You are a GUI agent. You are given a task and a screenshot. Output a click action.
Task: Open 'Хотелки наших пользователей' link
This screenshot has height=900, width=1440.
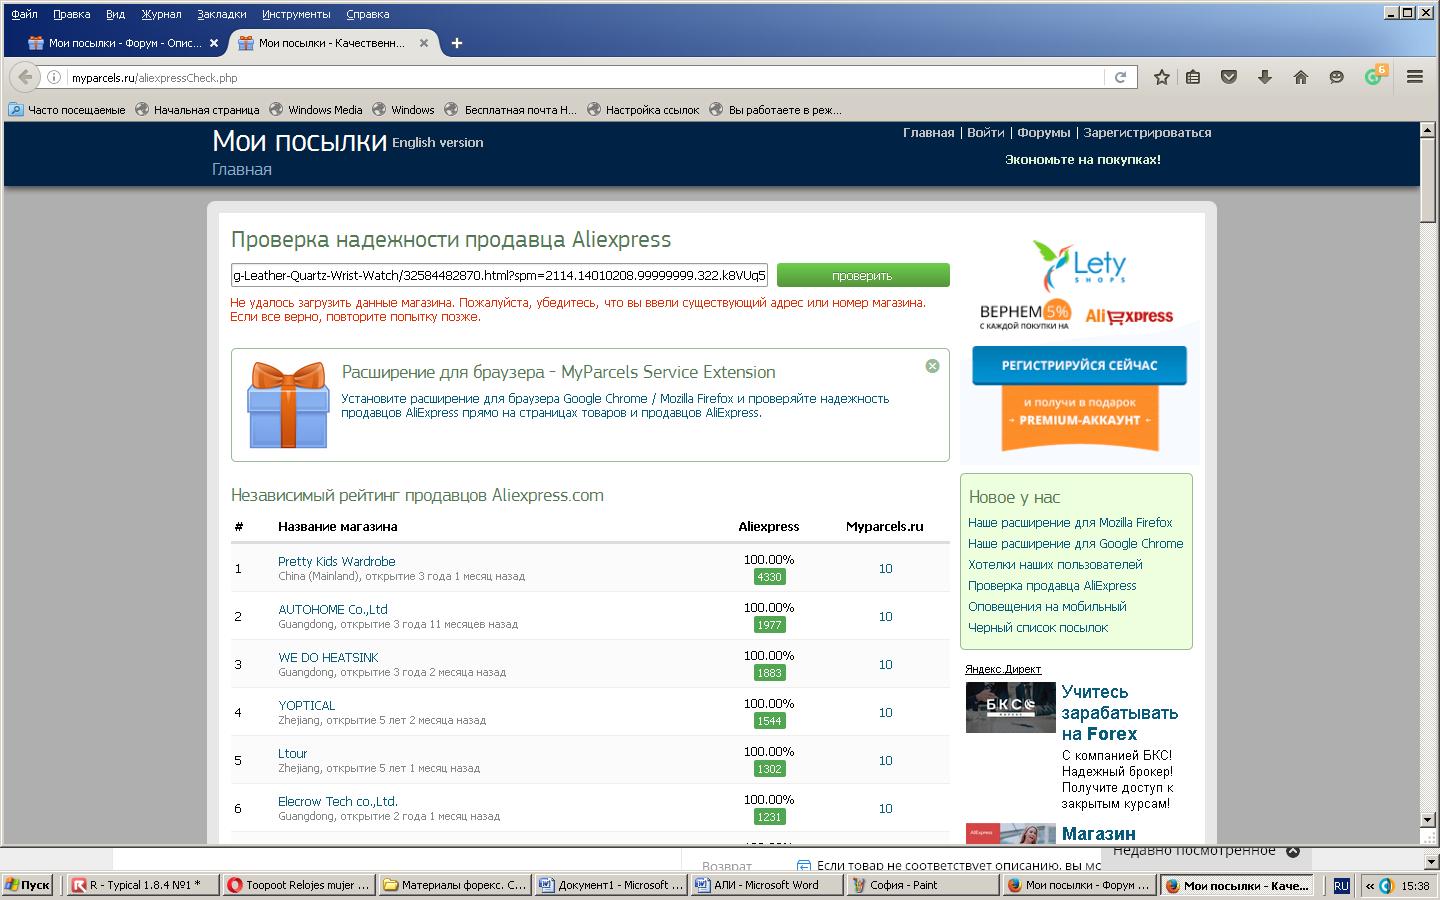(1055, 564)
